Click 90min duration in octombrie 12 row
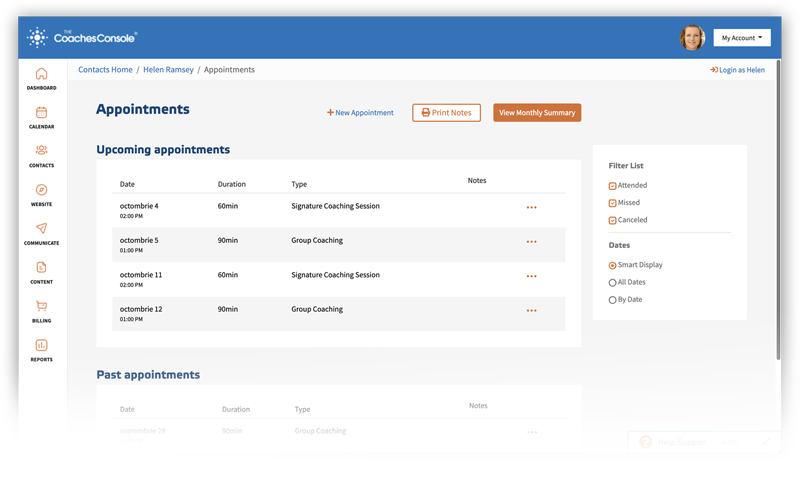The width and height of the screenshot is (800, 480). click(x=228, y=309)
